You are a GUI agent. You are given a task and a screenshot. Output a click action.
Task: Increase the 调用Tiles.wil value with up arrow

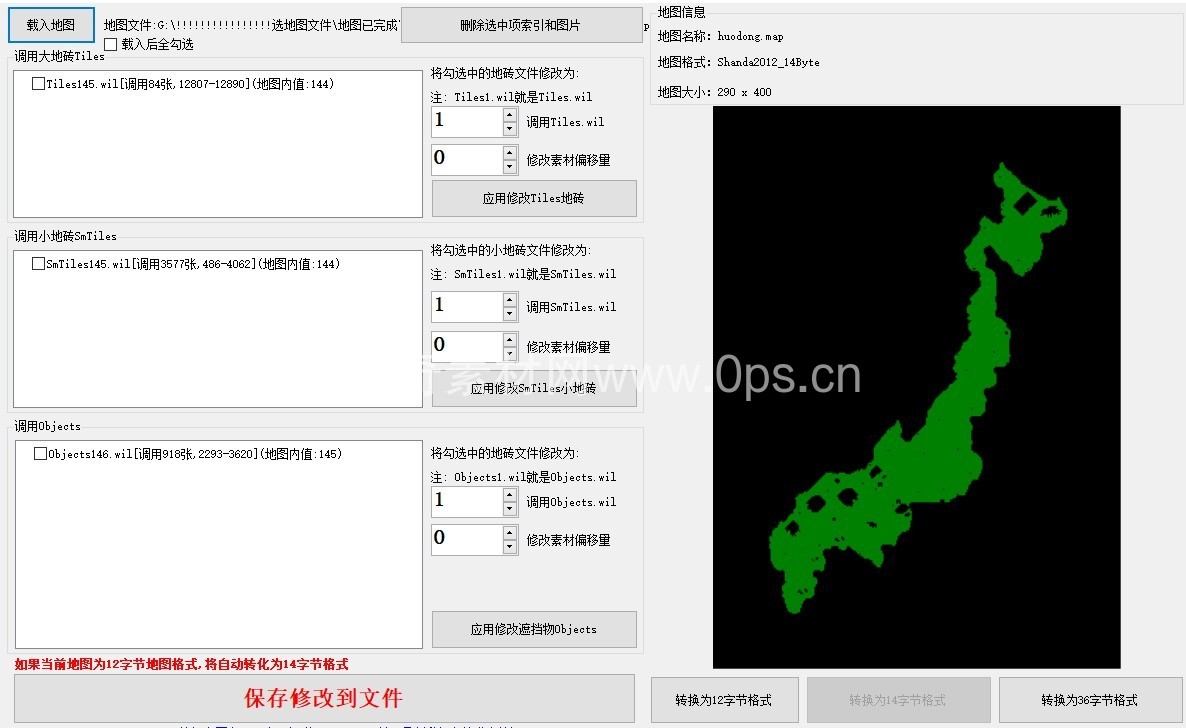coord(510,115)
